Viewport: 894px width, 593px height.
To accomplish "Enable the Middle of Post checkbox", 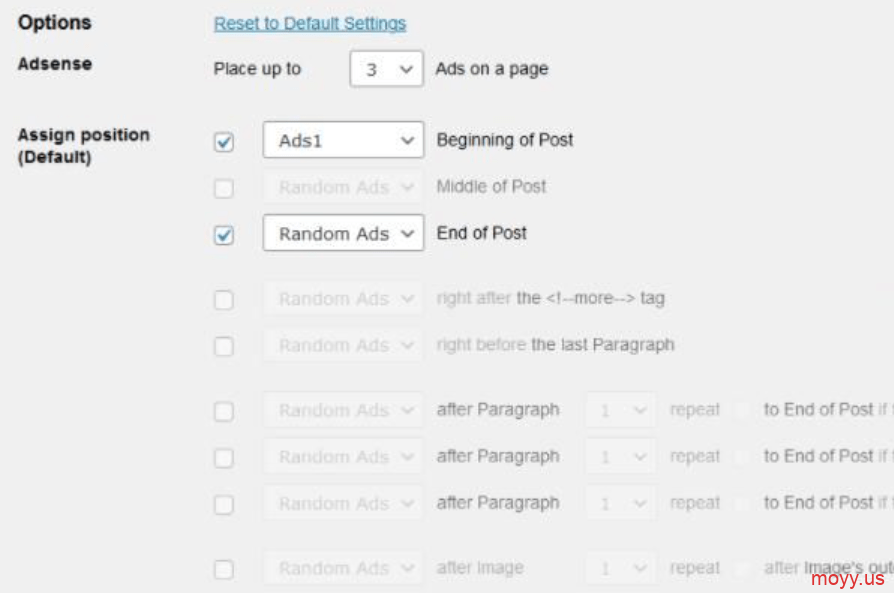I will 224,188.
